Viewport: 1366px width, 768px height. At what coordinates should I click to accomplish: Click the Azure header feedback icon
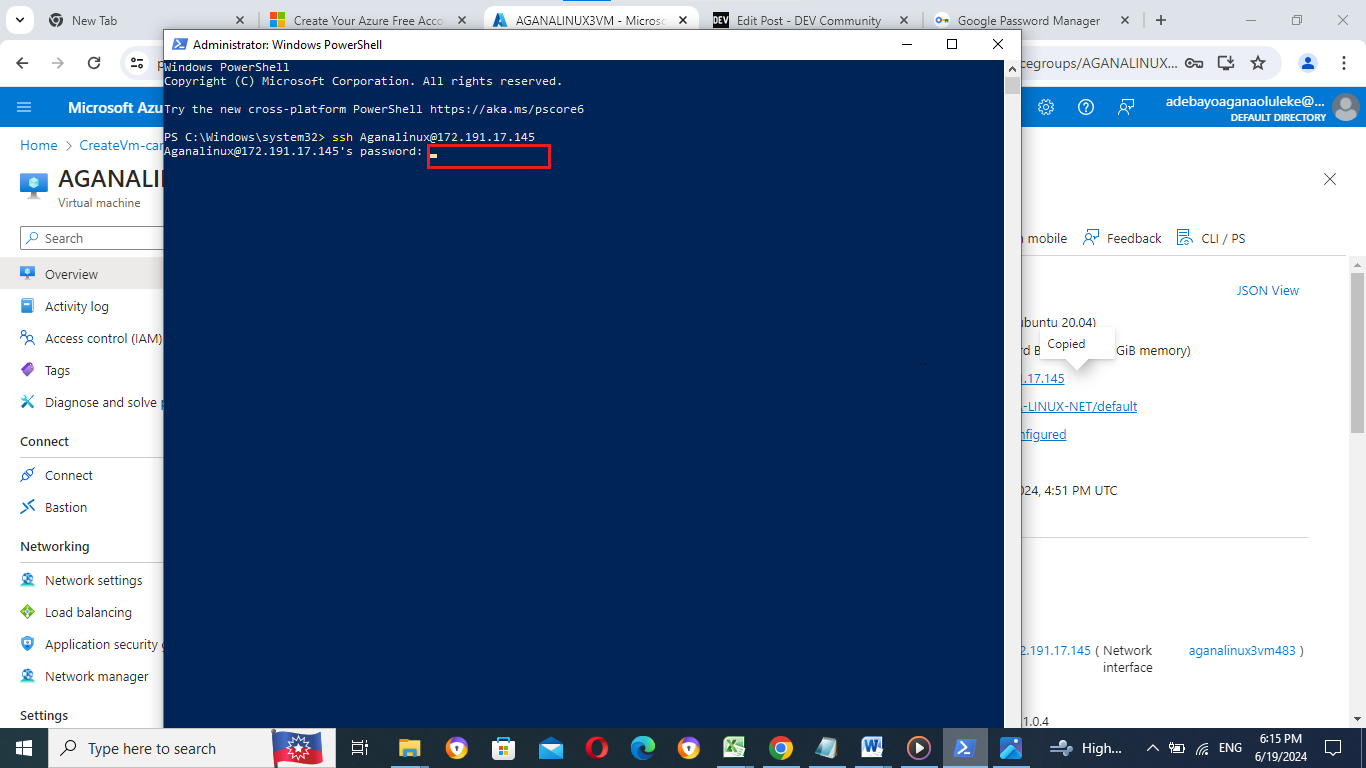(1126, 107)
